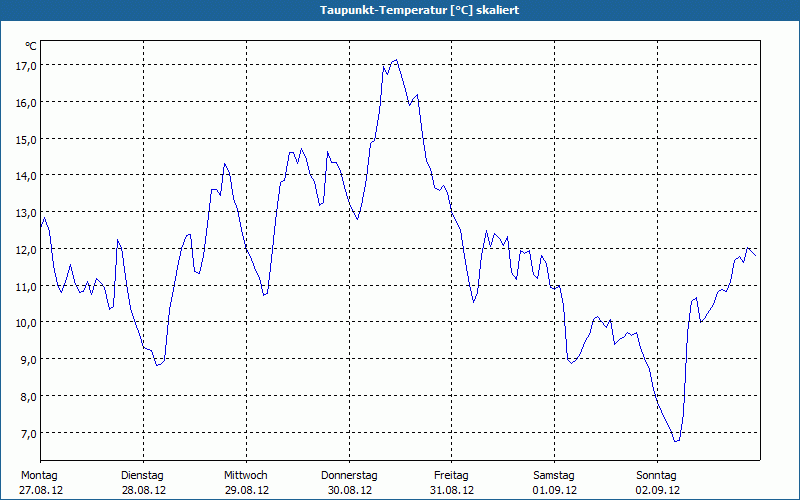Click the 7,0 y-axis label
Image resolution: width=800 pixels, height=500 pixels.
pyautogui.click(x=28, y=433)
